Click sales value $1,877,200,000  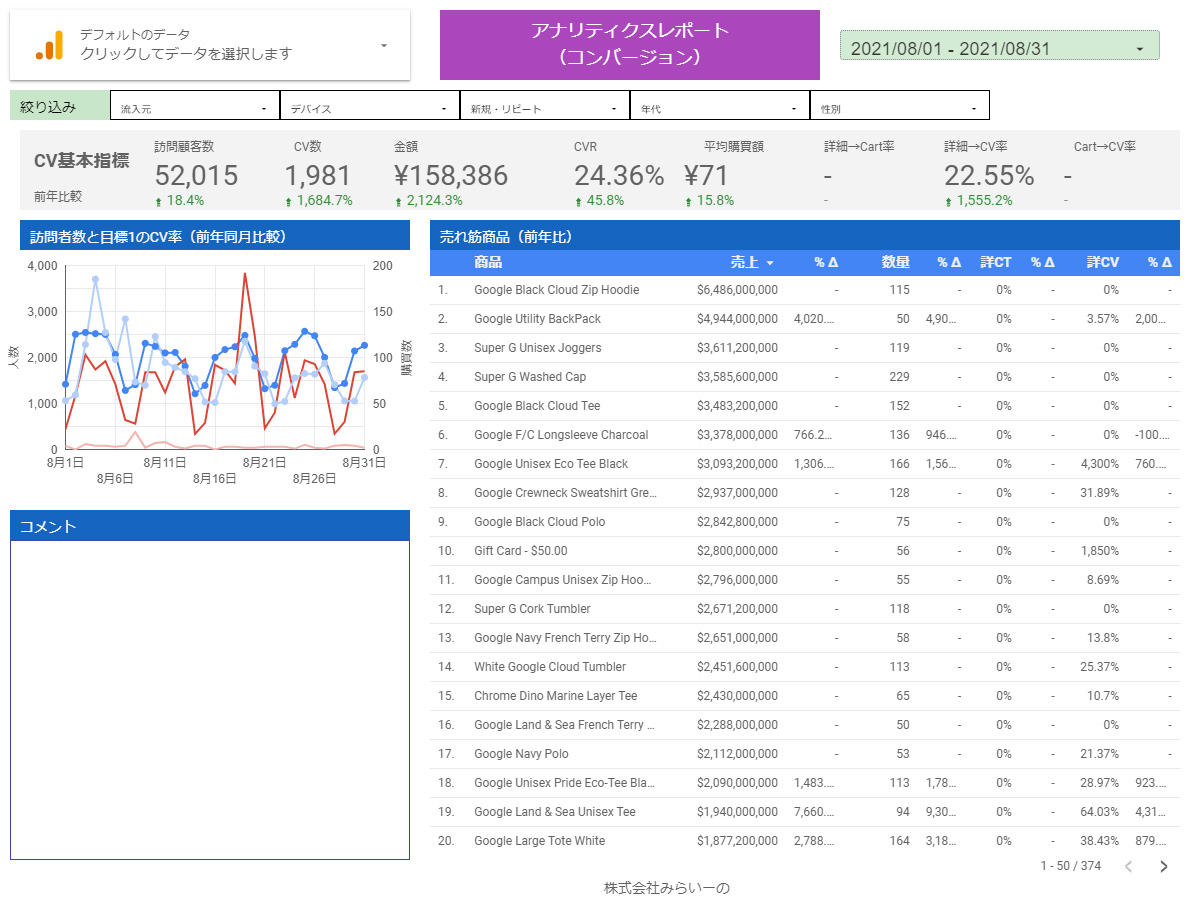click(737, 841)
